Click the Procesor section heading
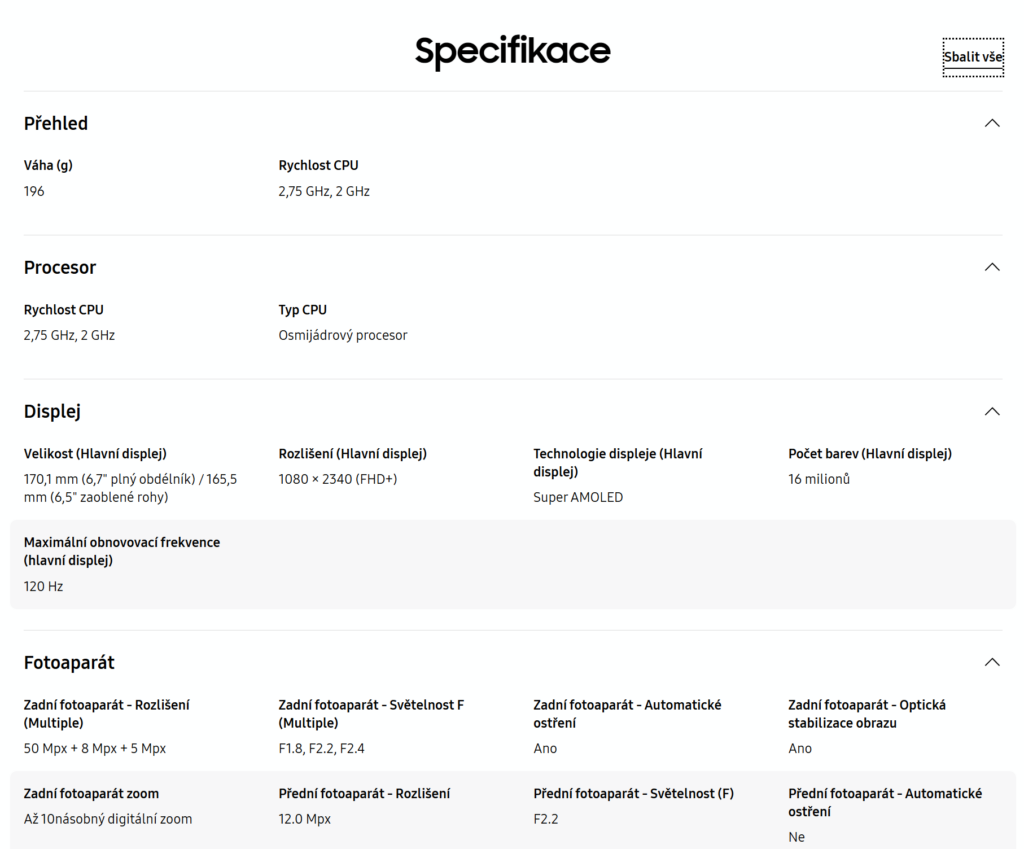Viewport: 1024px width, 849px height. pyautogui.click(x=60, y=267)
